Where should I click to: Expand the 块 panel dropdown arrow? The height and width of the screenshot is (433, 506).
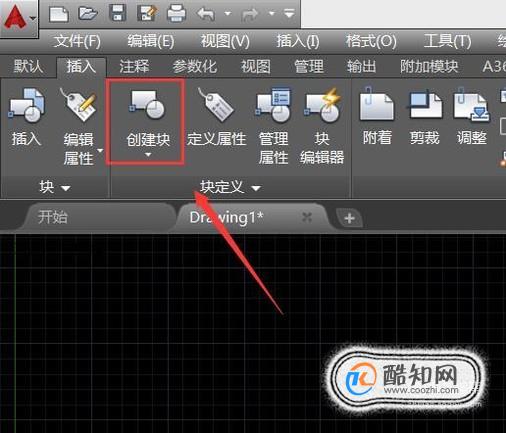click(x=66, y=188)
